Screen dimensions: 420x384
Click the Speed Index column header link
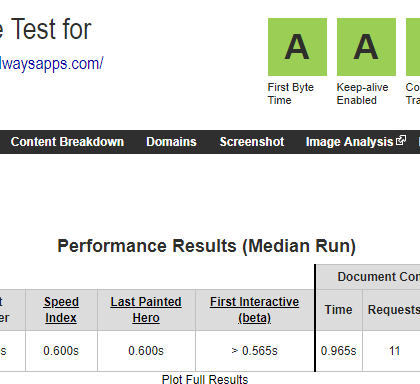pyautogui.click(x=61, y=310)
